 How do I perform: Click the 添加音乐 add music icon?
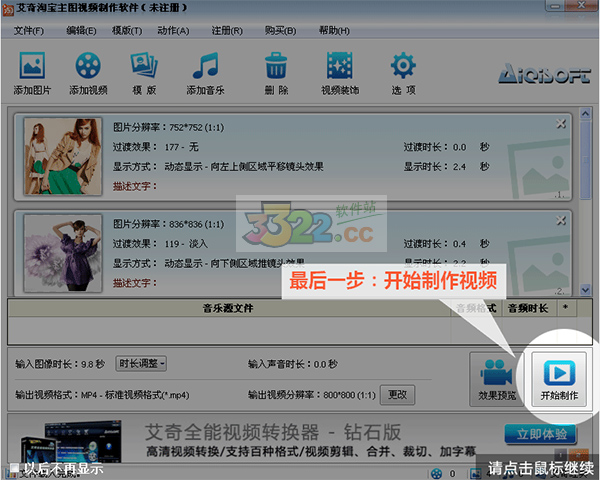tap(205, 73)
